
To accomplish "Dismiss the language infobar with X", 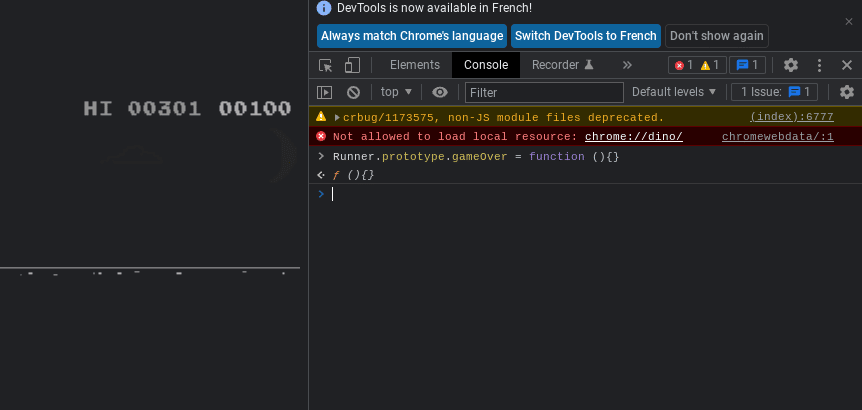I will pyautogui.click(x=849, y=21).
